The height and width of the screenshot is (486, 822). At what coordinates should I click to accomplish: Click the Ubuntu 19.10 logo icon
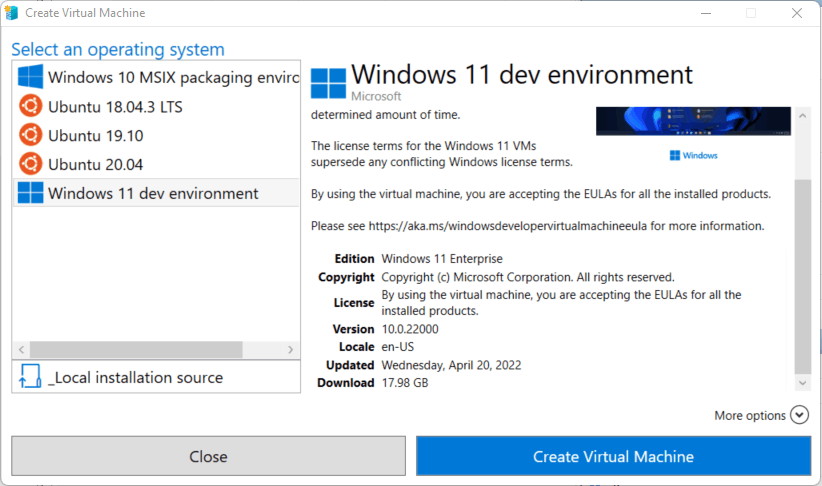[x=30, y=135]
